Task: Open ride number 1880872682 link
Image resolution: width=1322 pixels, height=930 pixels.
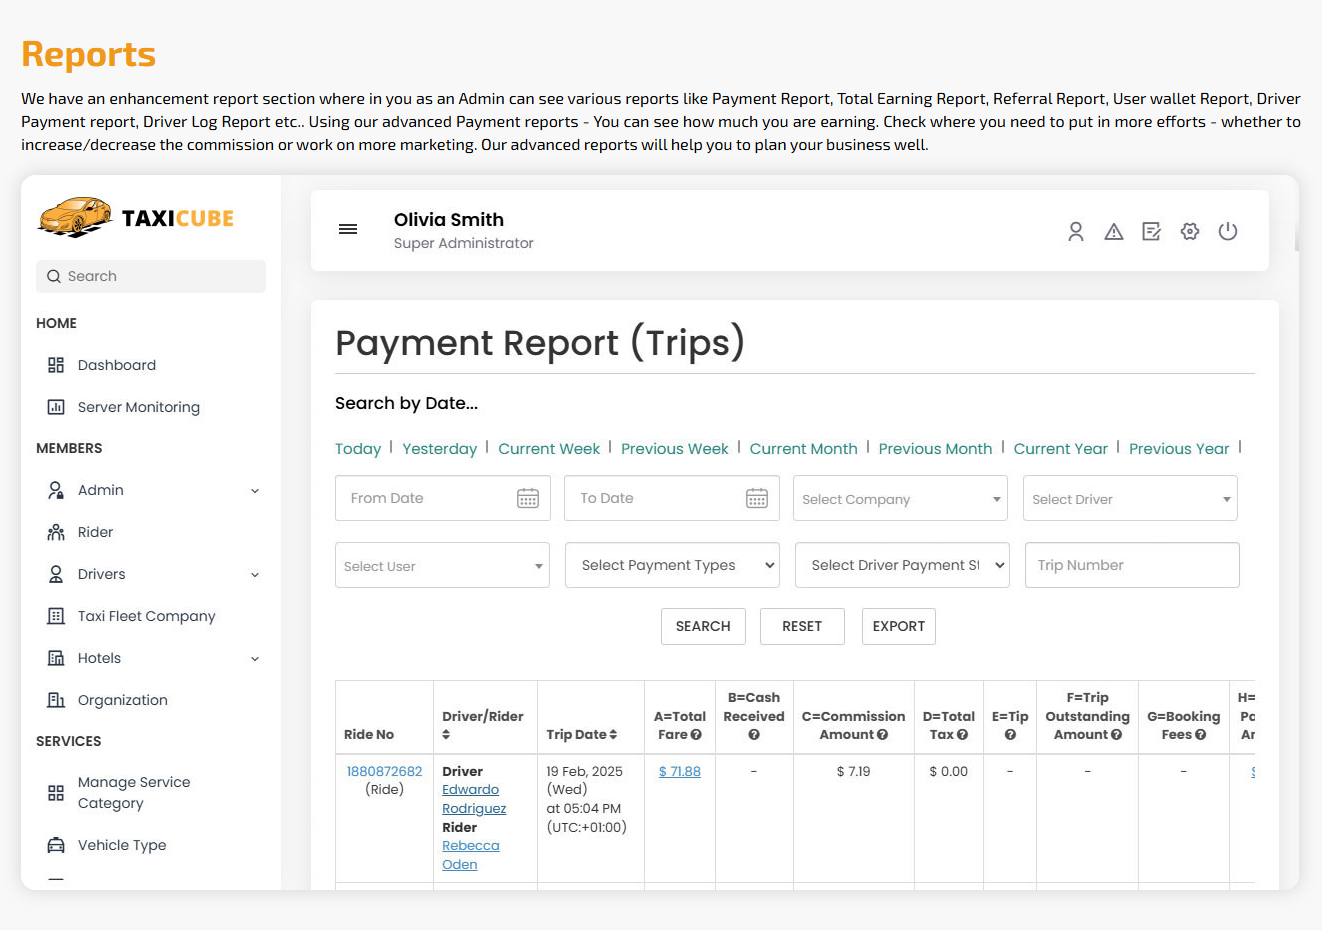Action: (385, 772)
